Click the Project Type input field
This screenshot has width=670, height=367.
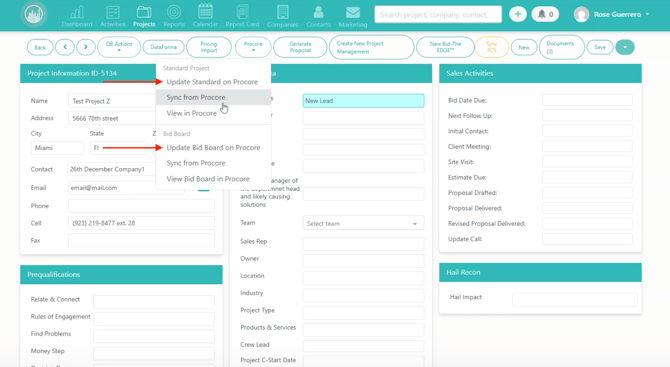click(x=363, y=312)
